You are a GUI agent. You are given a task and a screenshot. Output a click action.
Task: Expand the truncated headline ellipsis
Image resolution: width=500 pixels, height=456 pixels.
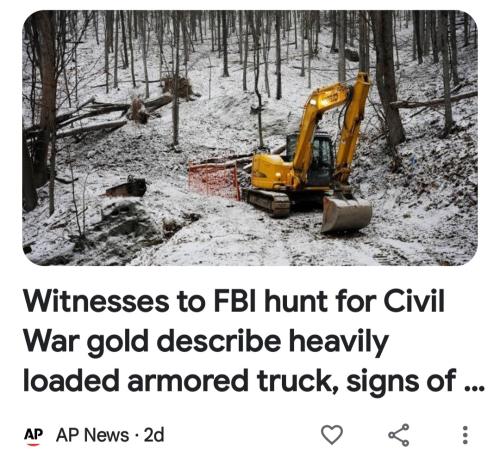[474, 387]
